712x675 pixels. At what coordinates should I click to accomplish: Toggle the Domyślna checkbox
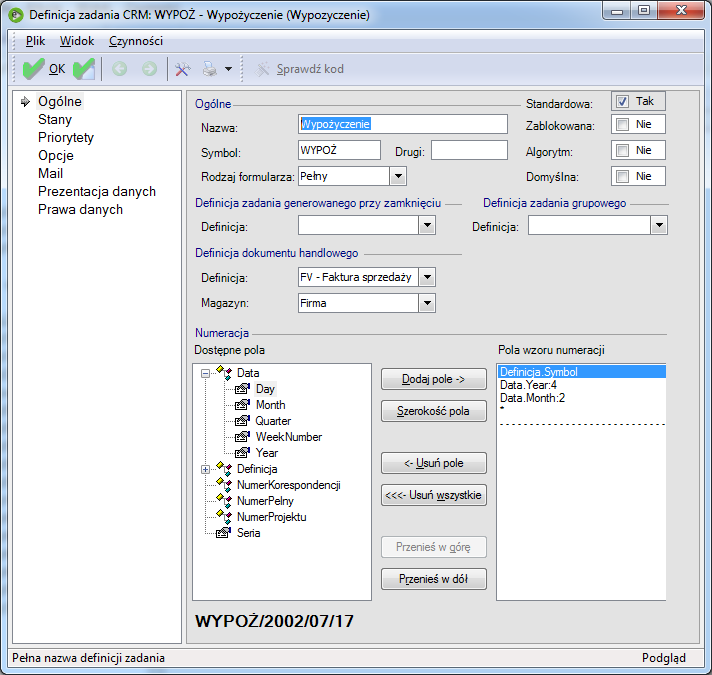pyautogui.click(x=623, y=176)
